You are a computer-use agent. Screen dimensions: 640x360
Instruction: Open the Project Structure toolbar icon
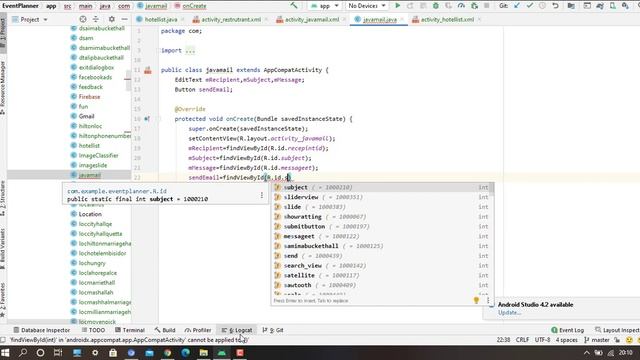571,6
